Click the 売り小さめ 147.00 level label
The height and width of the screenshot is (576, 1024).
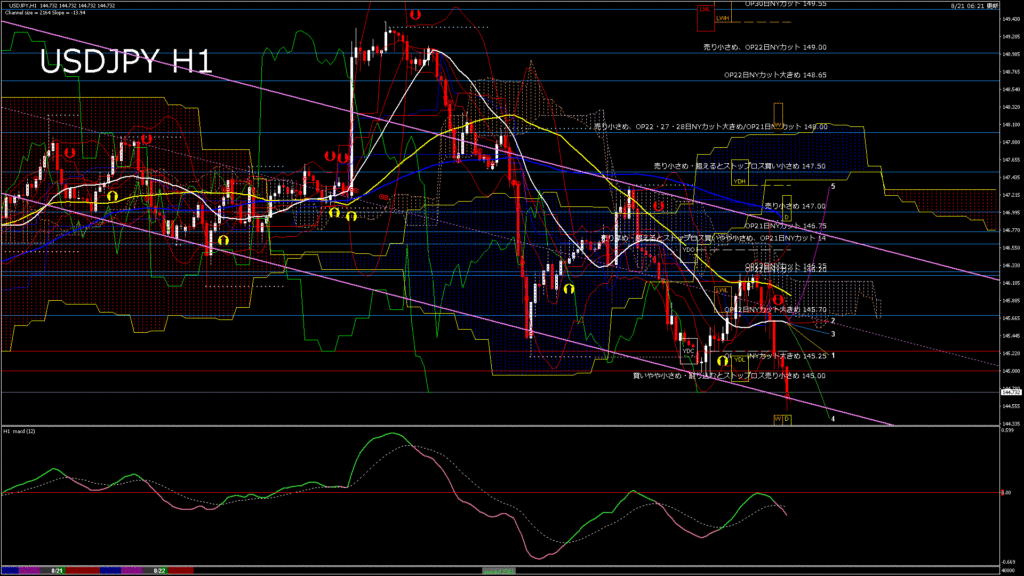pyautogui.click(x=795, y=206)
